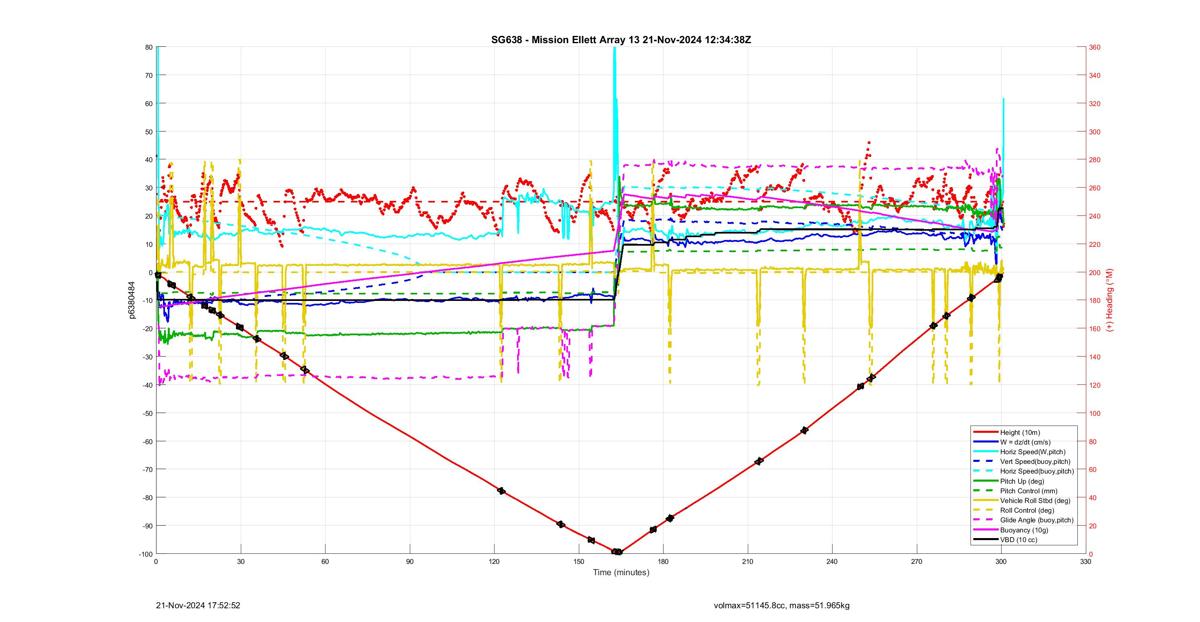Click the 'Roll Control (deg)' legend entry

pos(1028,510)
